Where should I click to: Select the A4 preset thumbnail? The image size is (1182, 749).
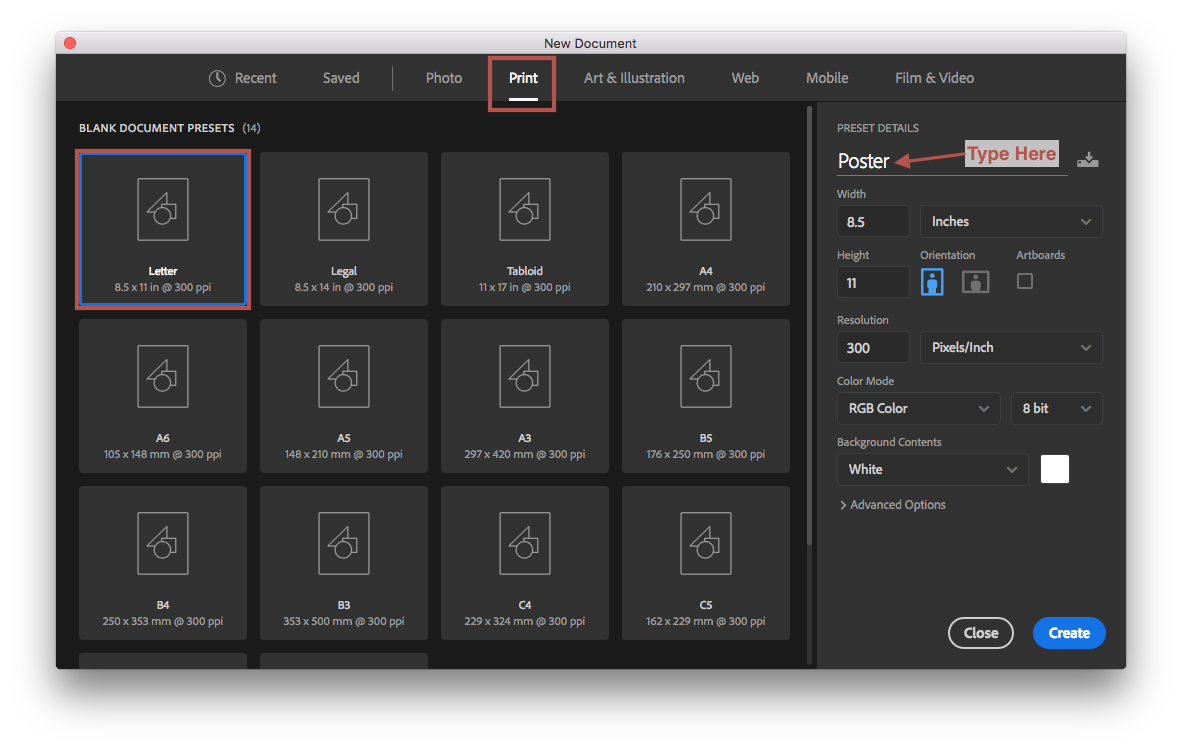pyautogui.click(x=706, y=229)
